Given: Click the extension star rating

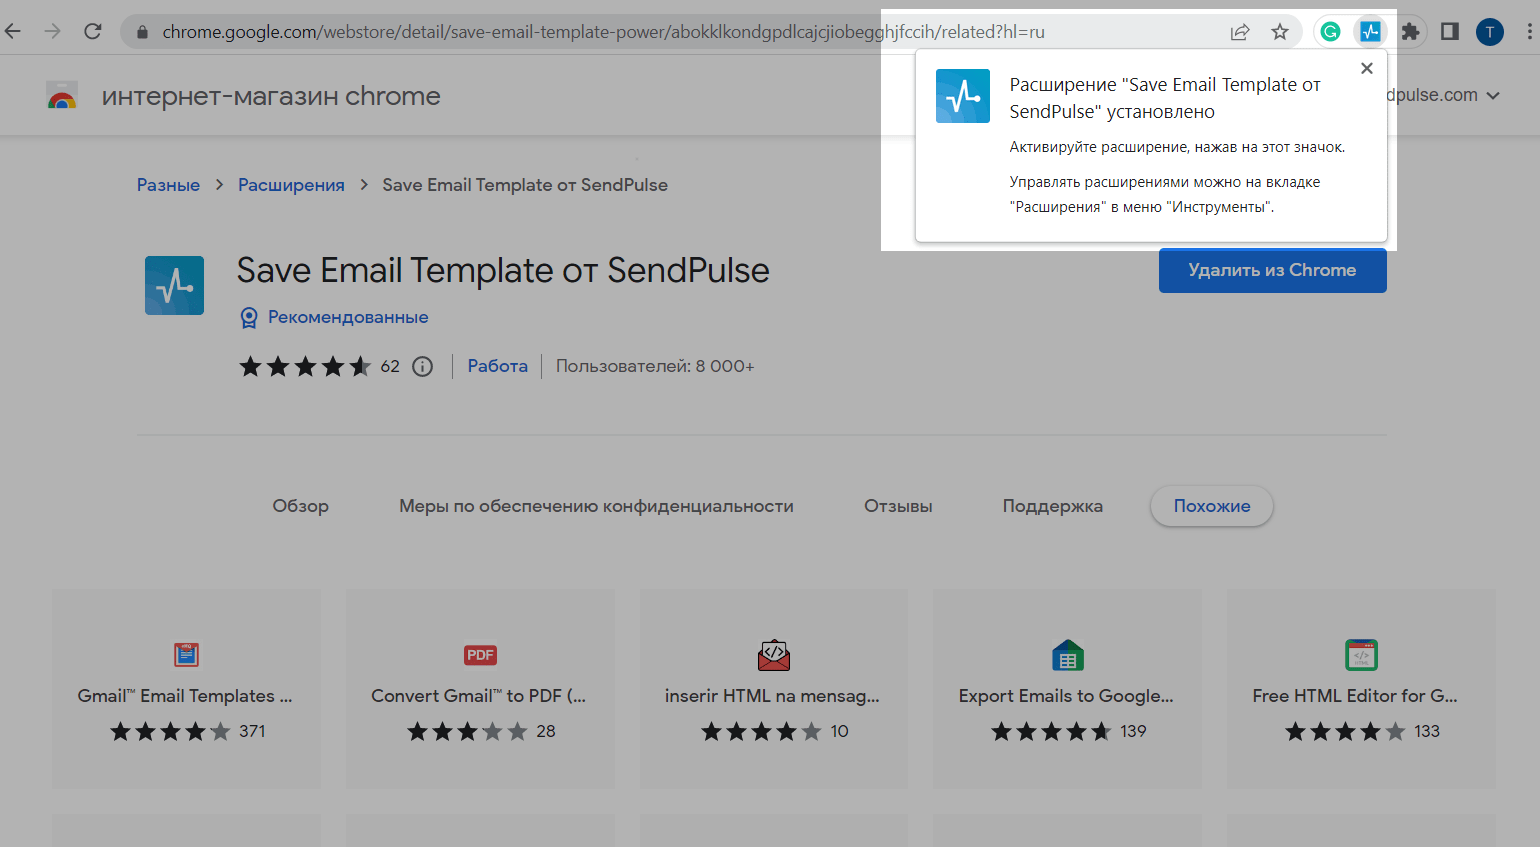Looking at the screenshot, I should coord(305,366).
